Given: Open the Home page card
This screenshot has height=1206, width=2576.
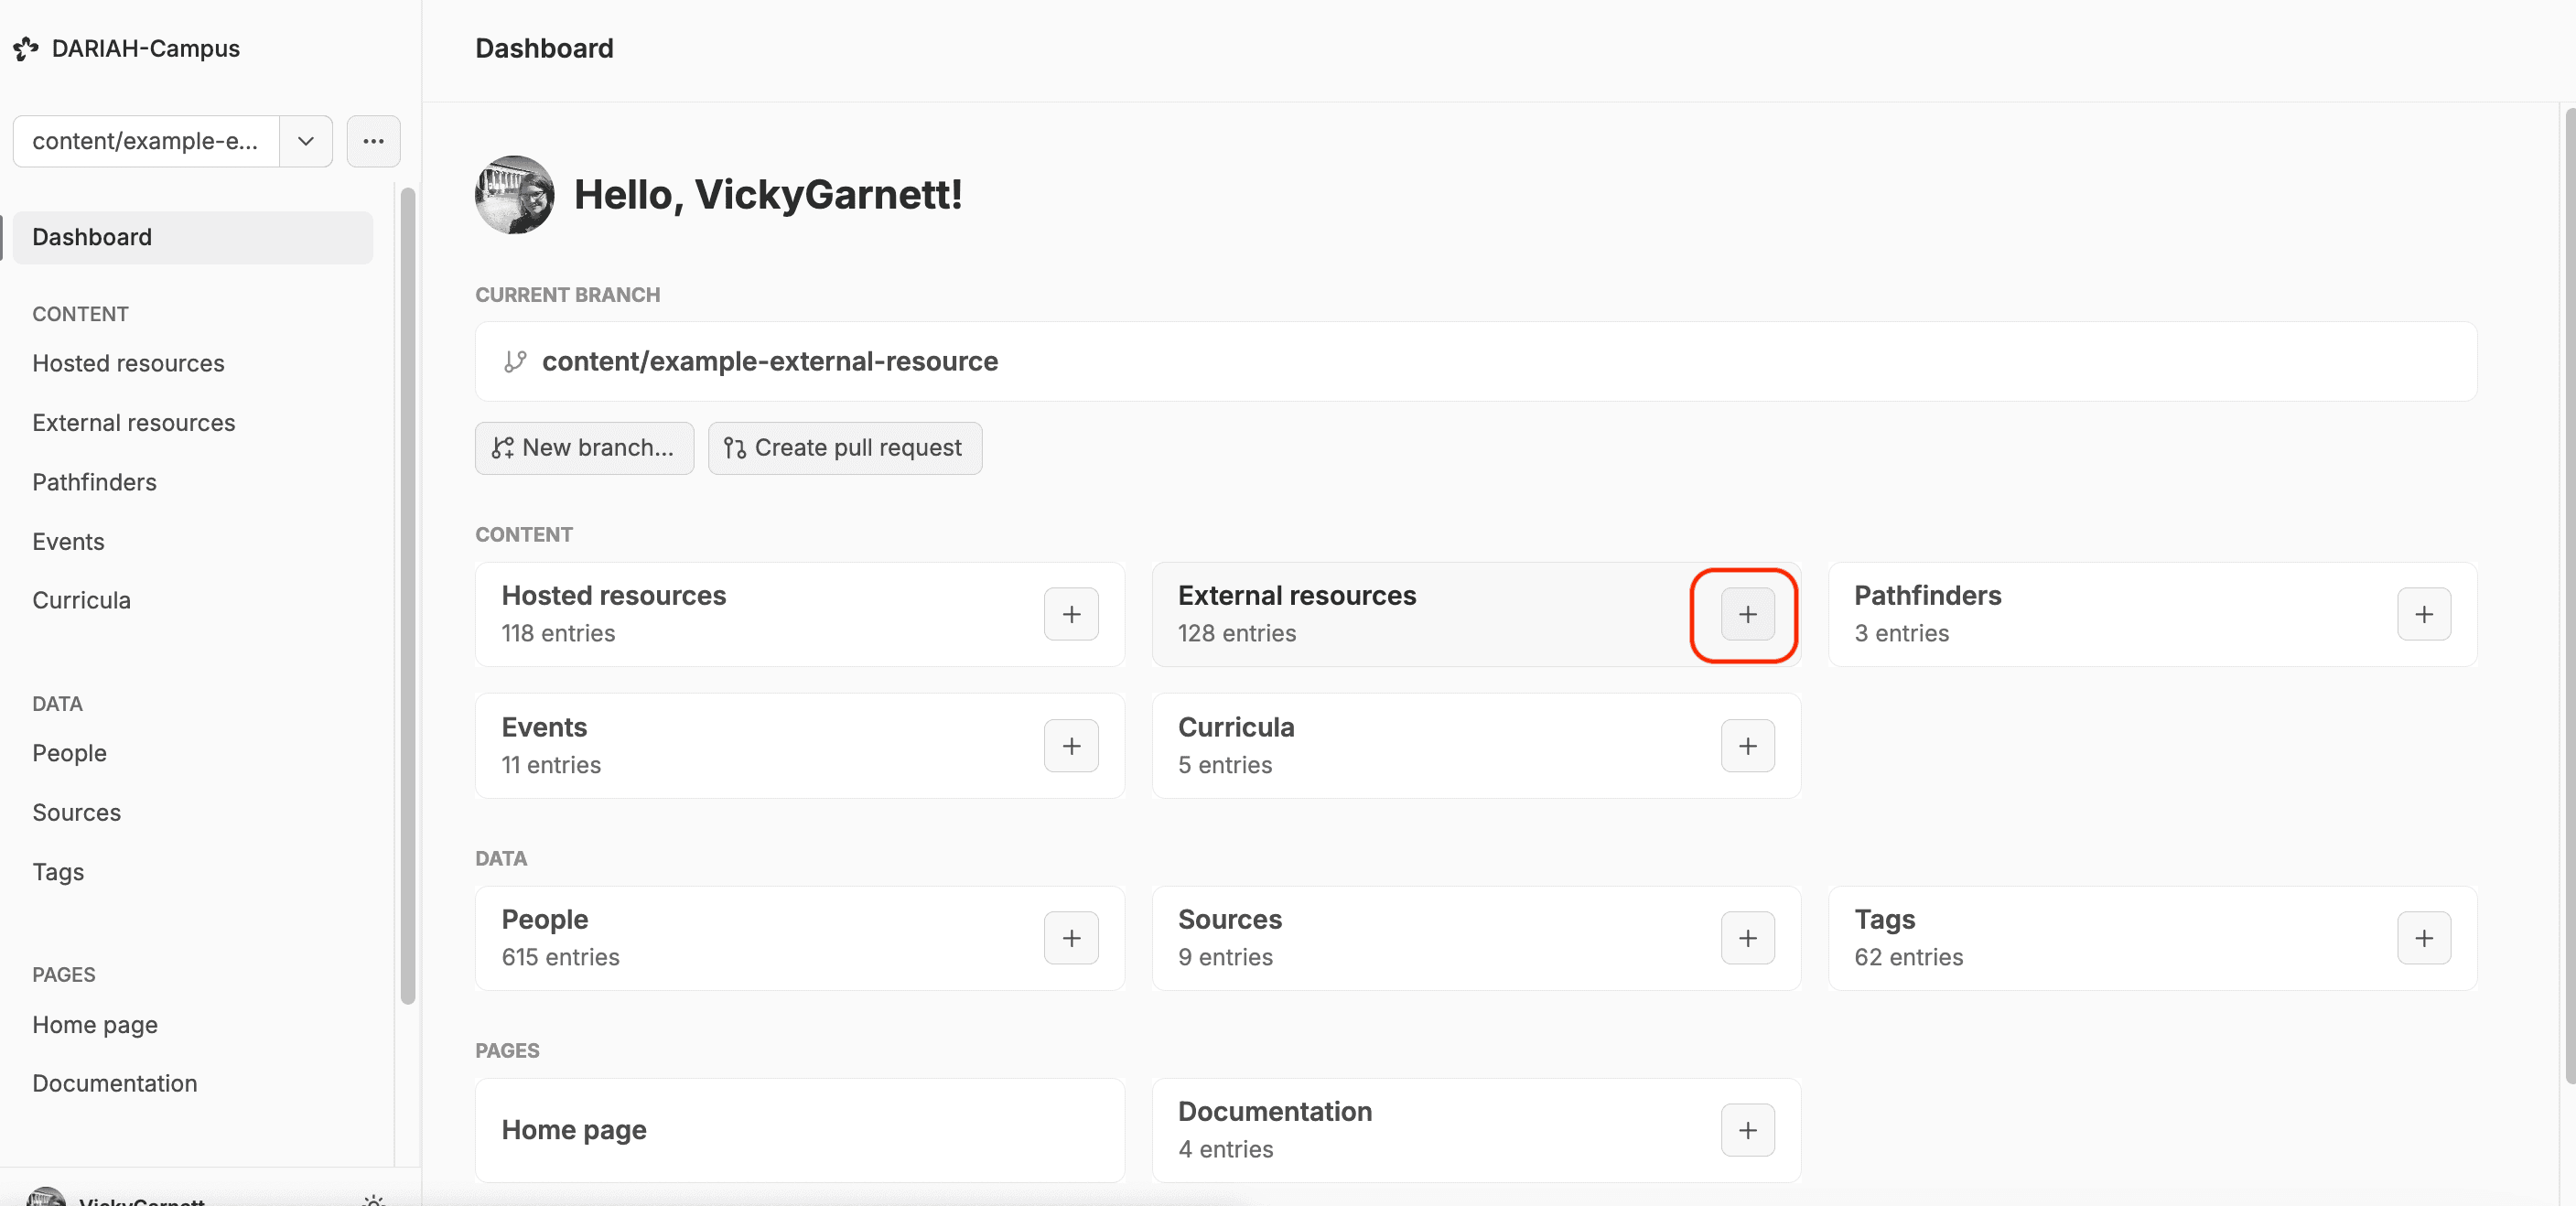Looking at the screenshot, I should 799,1130.
